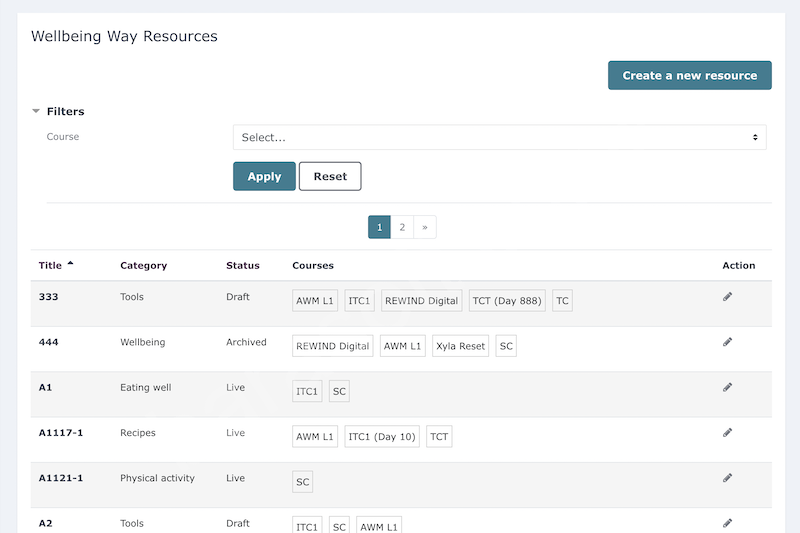The image size is (800, 533).
Task: Click the Course filter label
Action: [63, 137]
